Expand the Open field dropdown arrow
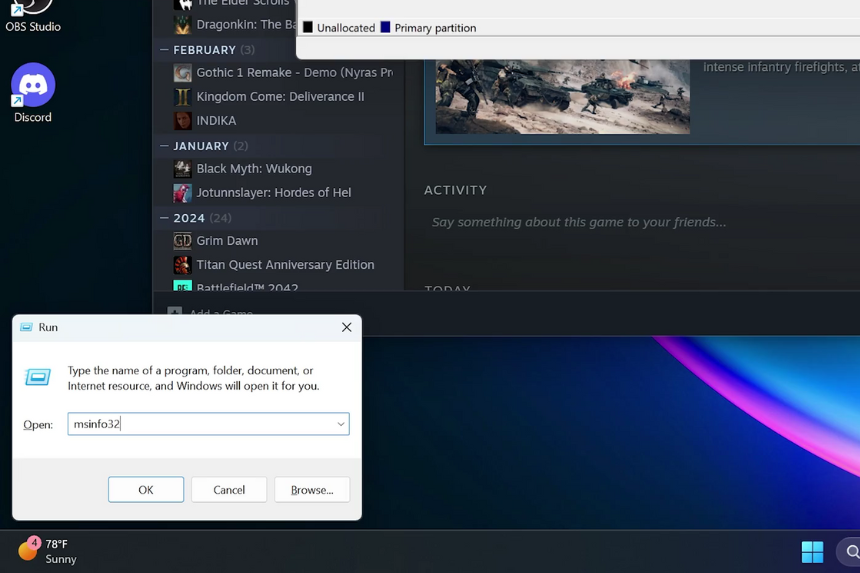The image size is (860, 573). [340, 424]
